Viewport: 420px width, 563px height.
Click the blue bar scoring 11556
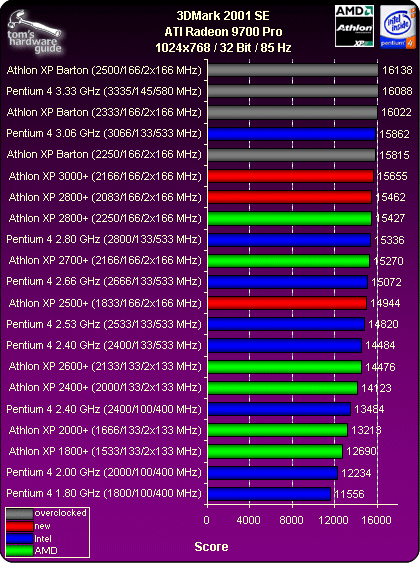[269, 494]
